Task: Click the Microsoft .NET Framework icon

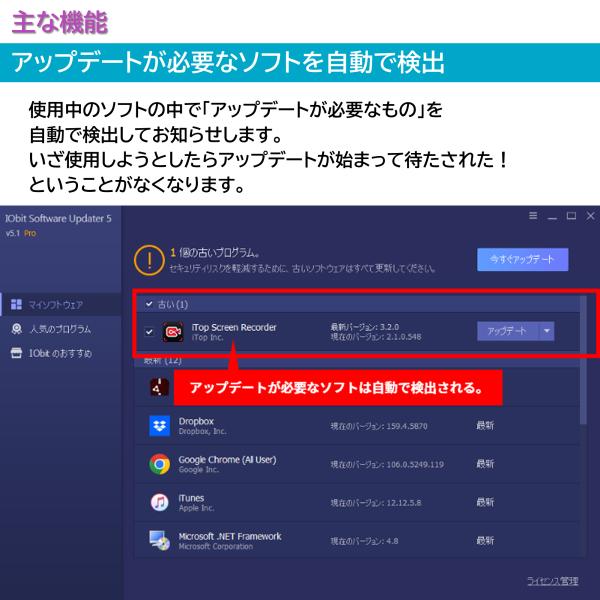Action: pyautogui.click(x=158, y=540)
